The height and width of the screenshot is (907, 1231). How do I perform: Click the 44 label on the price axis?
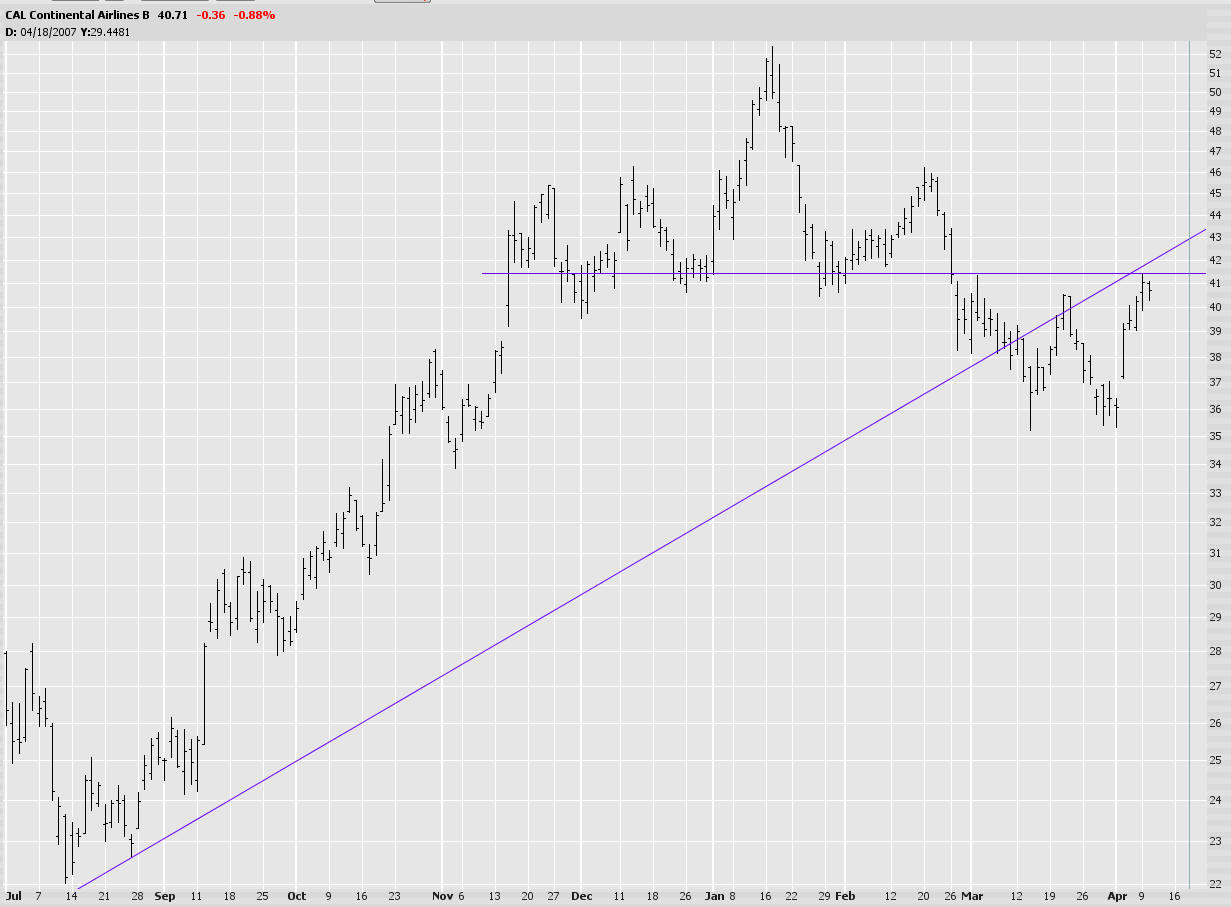coord(1215,215)
